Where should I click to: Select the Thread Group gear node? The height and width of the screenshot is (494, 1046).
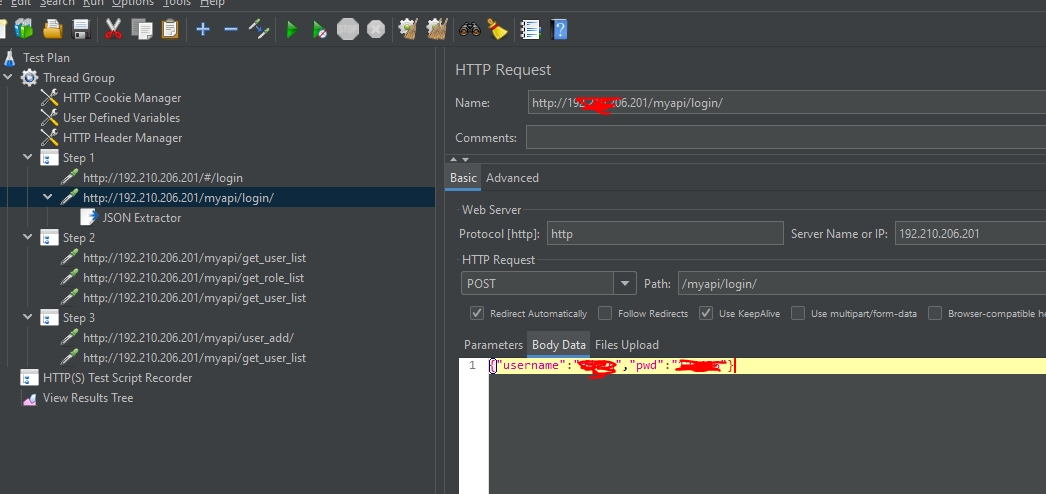pyautogui.click(x=79, y=78)
